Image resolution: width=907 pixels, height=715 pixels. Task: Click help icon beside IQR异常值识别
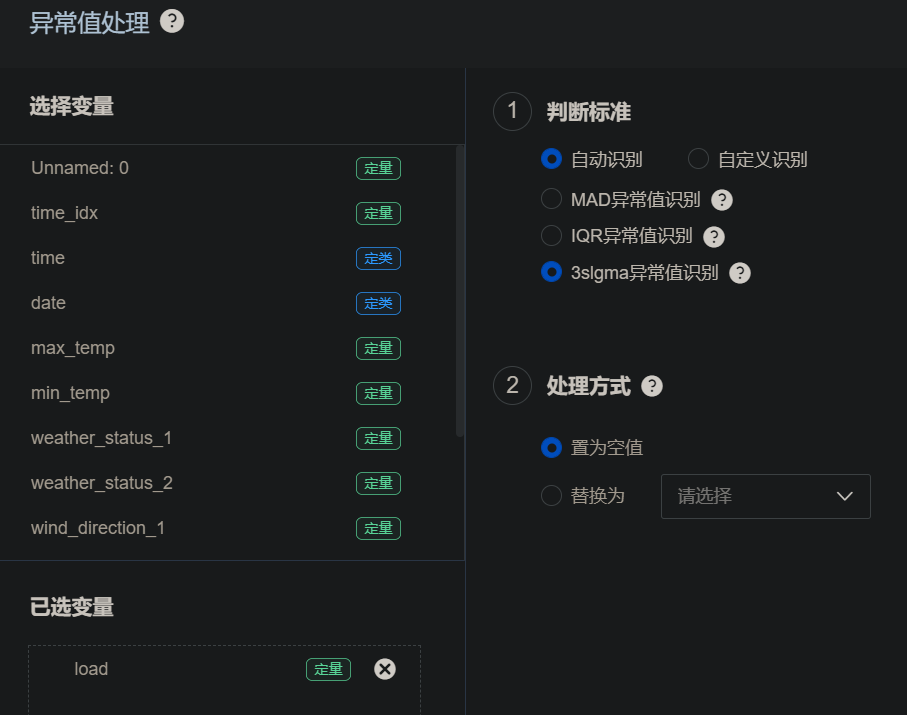[x=713, y=237]
